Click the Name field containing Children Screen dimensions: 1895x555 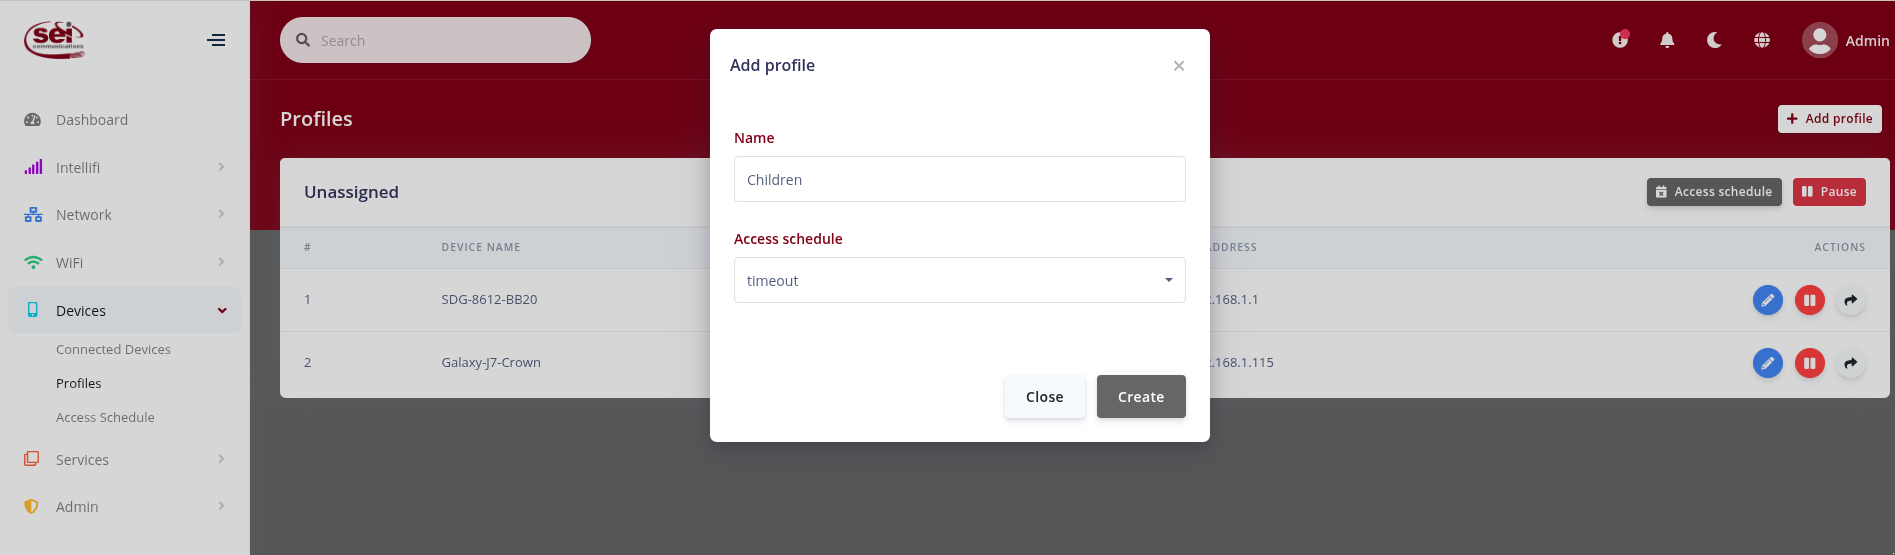(960, 179)
